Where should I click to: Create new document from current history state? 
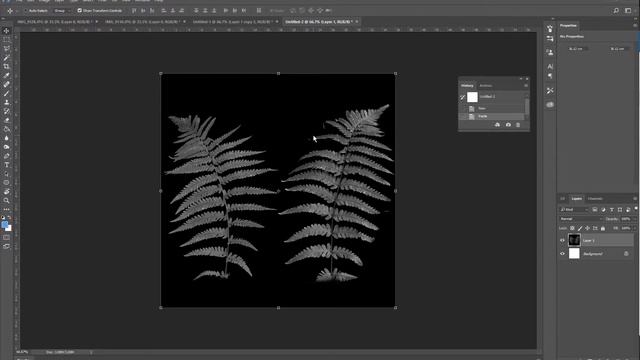pos(497,125)
